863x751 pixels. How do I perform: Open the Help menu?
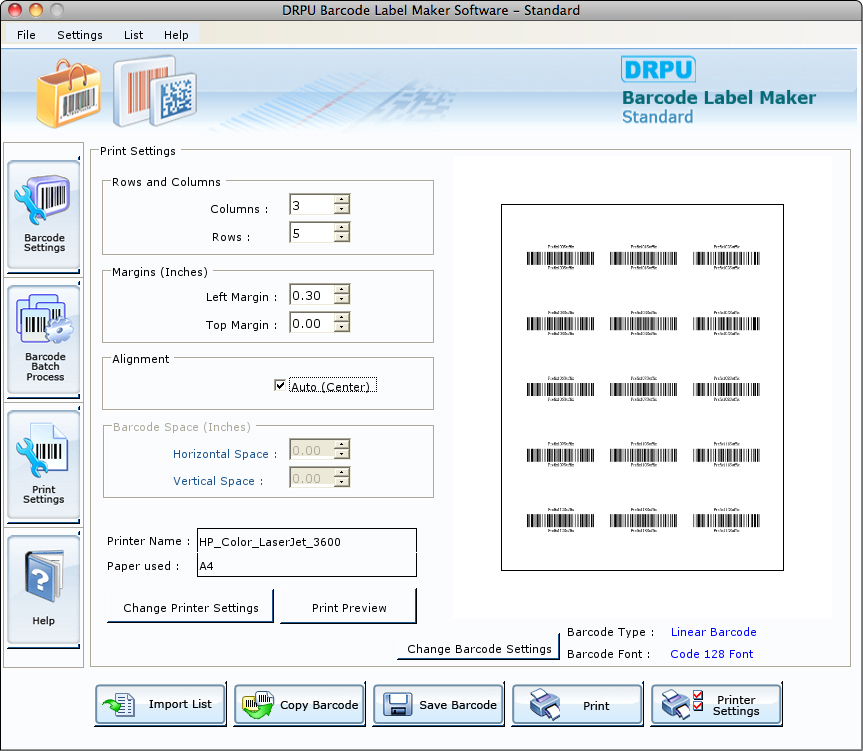pyautogui.click(x=176, y=35)
